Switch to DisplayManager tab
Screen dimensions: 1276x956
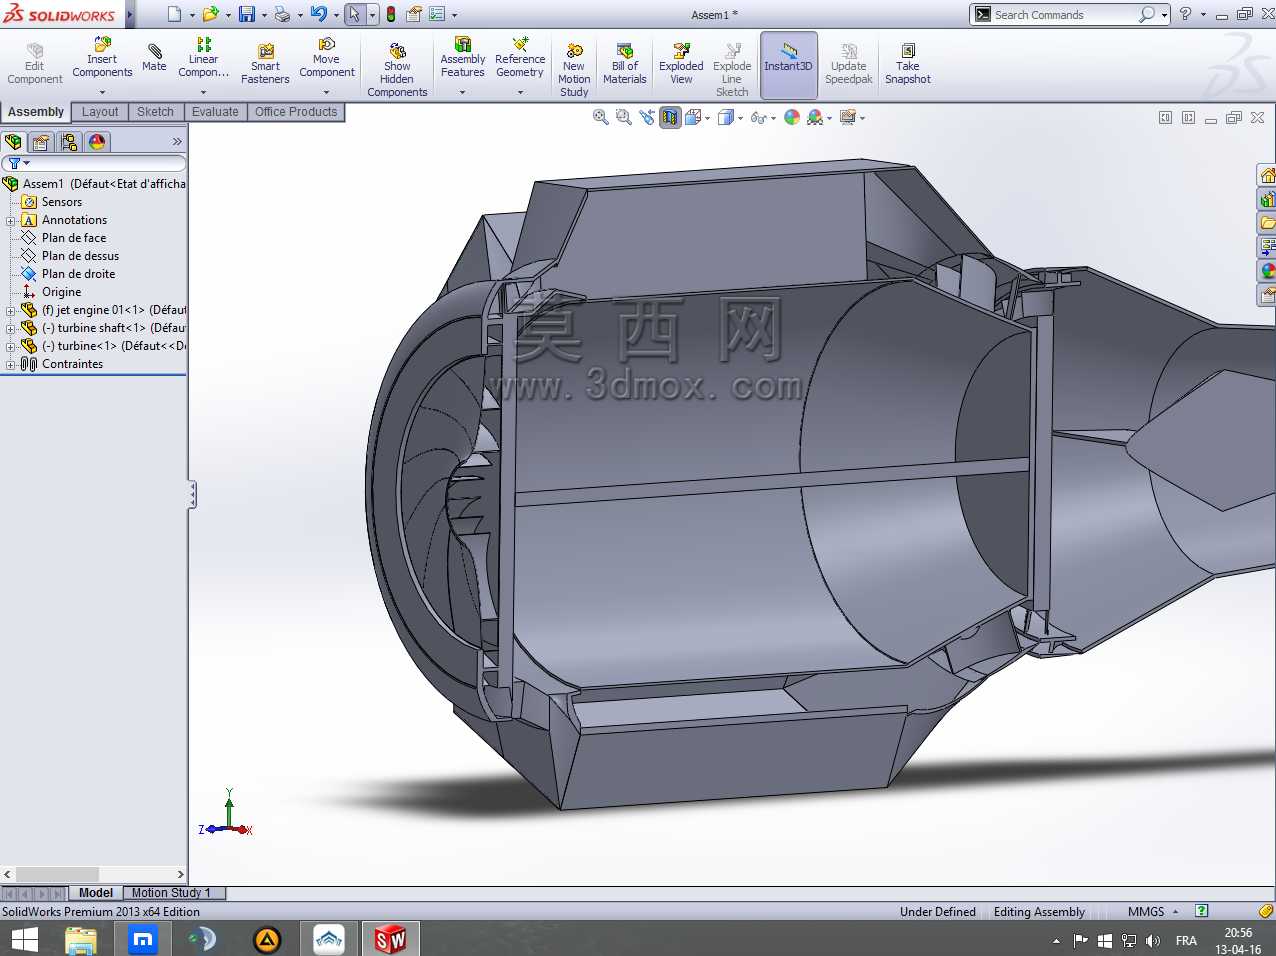(x=97, y=142)
